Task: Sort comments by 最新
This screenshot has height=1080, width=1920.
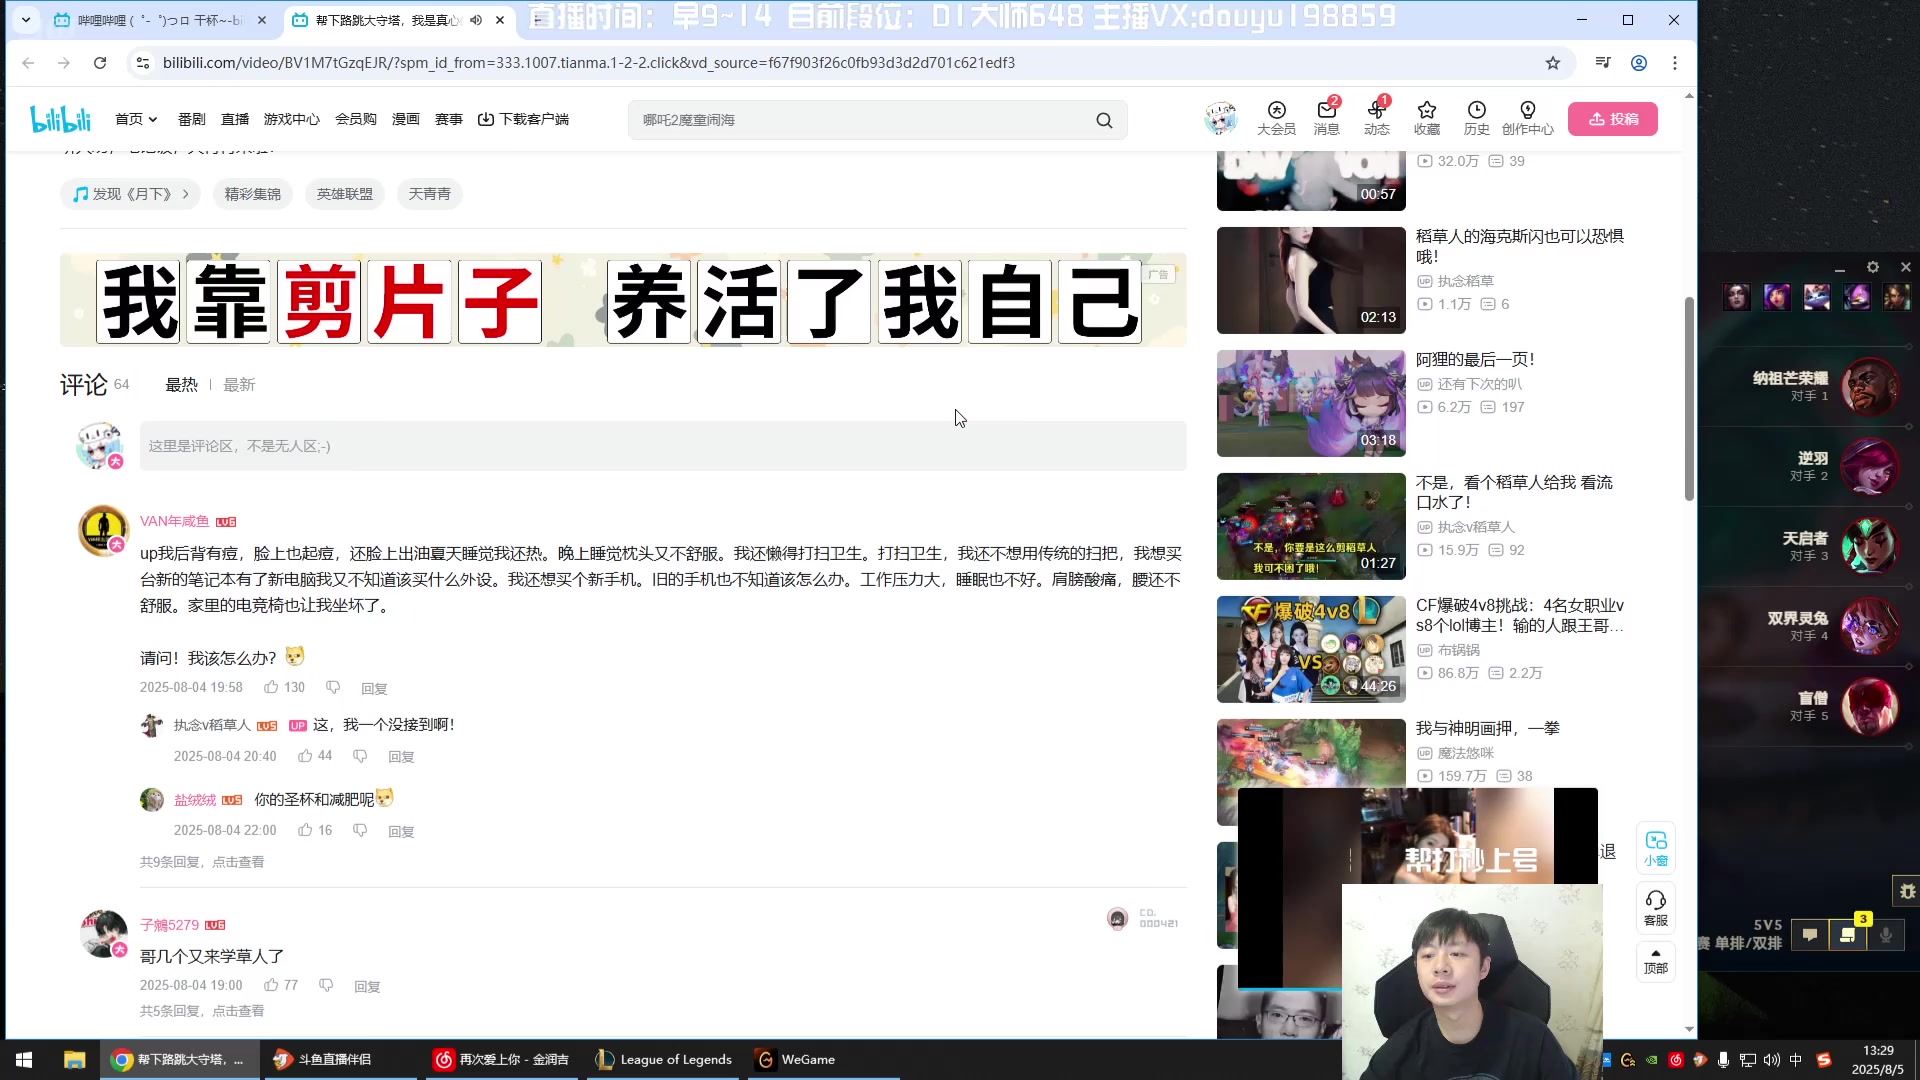Action: [x=239, y=385]
